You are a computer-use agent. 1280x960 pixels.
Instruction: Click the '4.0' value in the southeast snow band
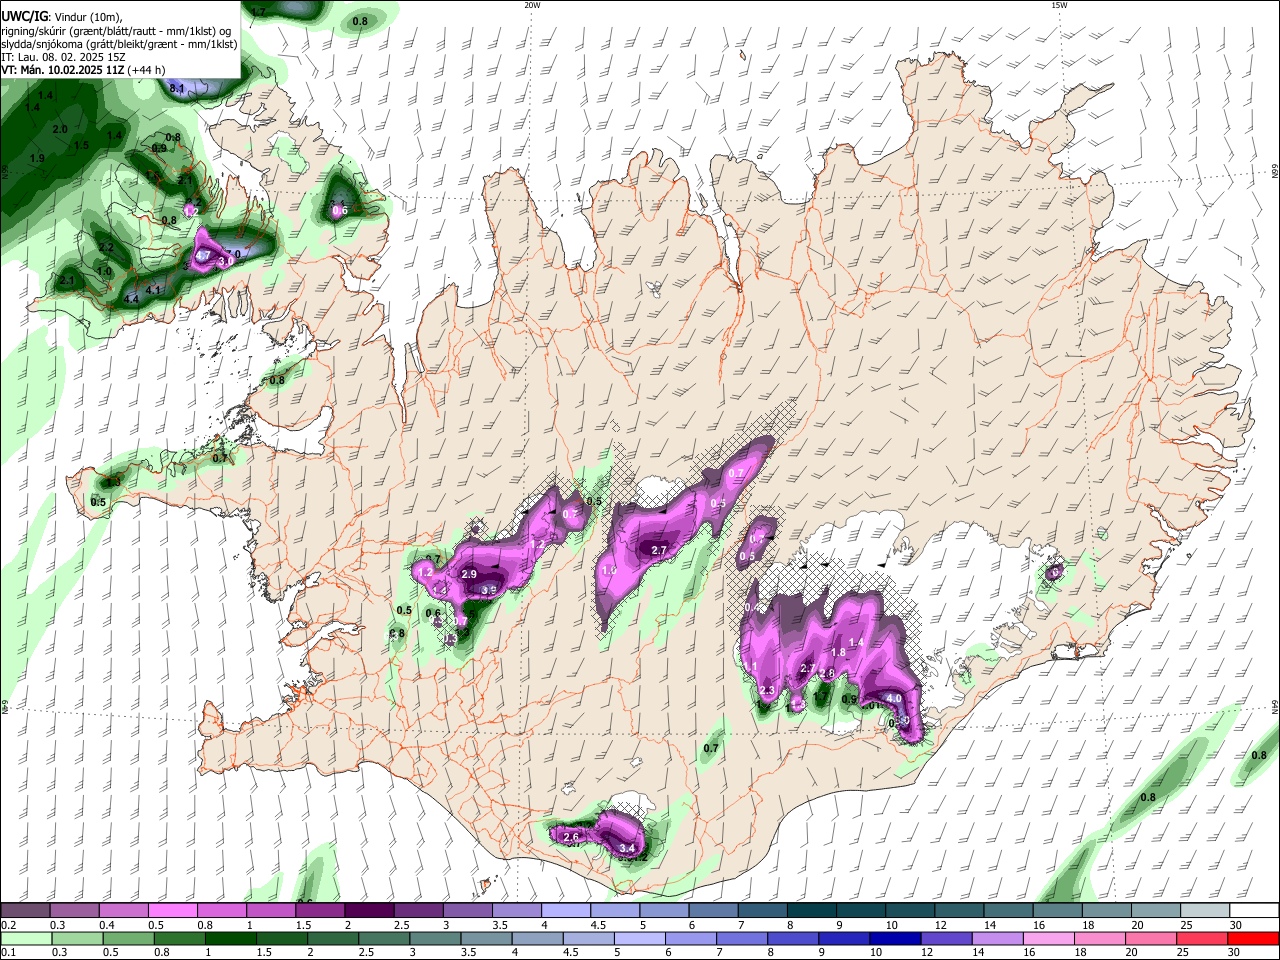pos(895,699)
